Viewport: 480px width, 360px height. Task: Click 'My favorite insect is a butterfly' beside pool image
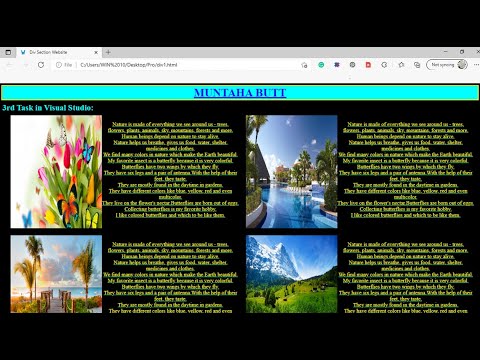tap(405, 161)
